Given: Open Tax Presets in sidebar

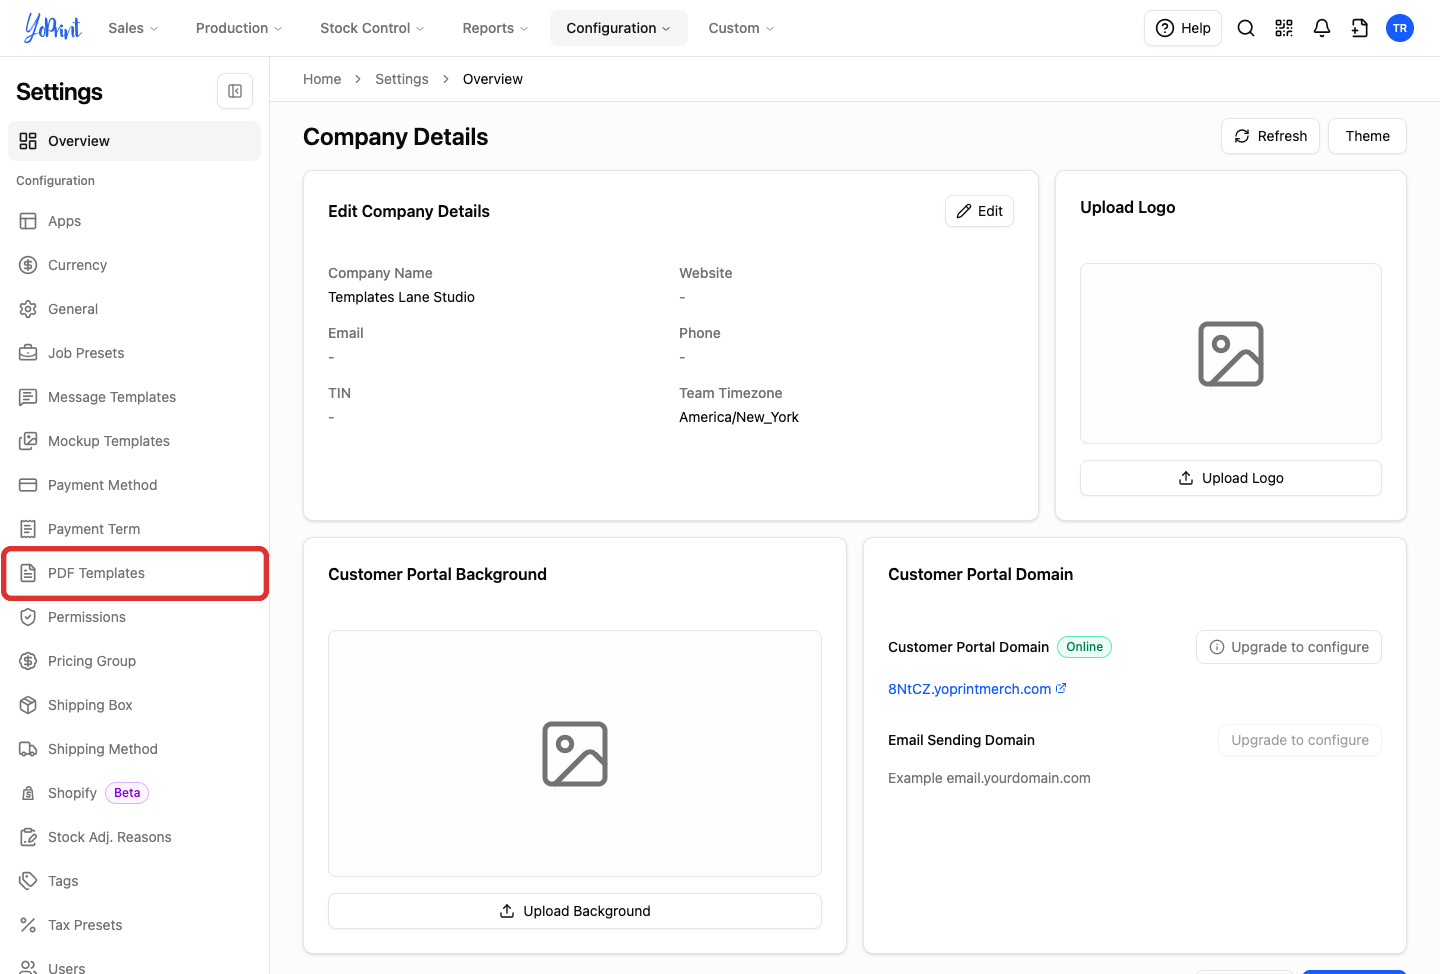Looking at the screenshot, I should [x=134, y=925].
